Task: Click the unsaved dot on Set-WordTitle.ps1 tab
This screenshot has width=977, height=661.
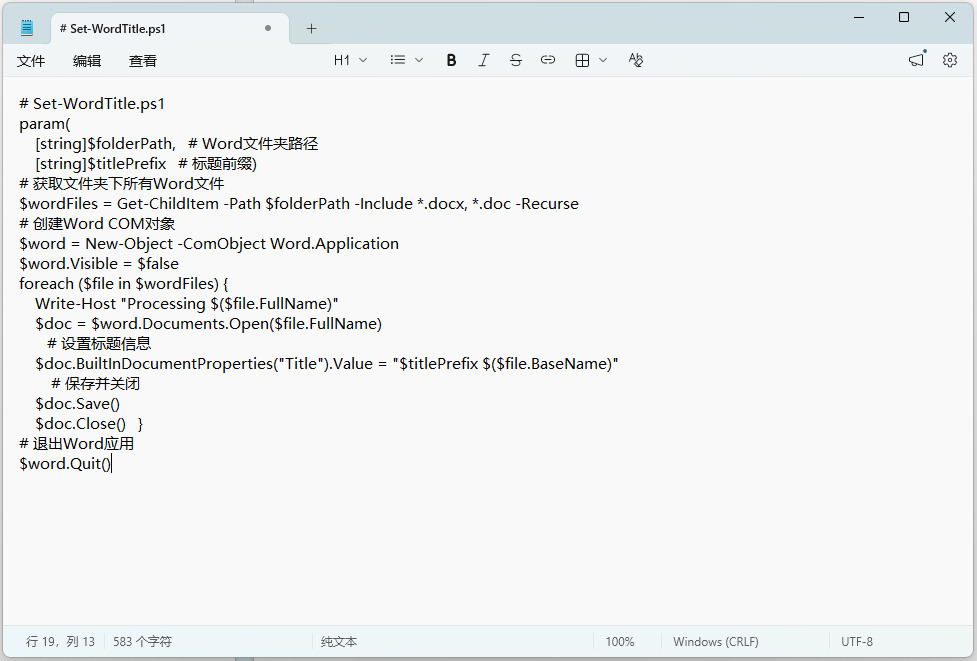Action: click(267, 28)
